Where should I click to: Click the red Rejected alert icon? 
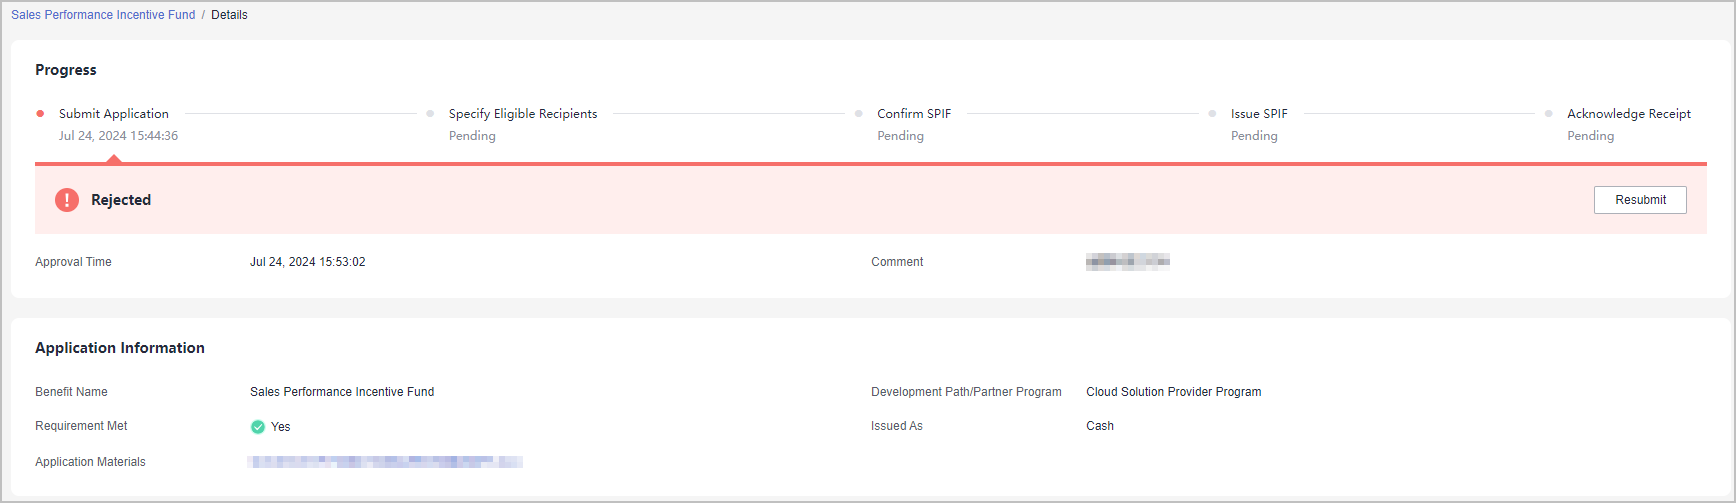67,200
